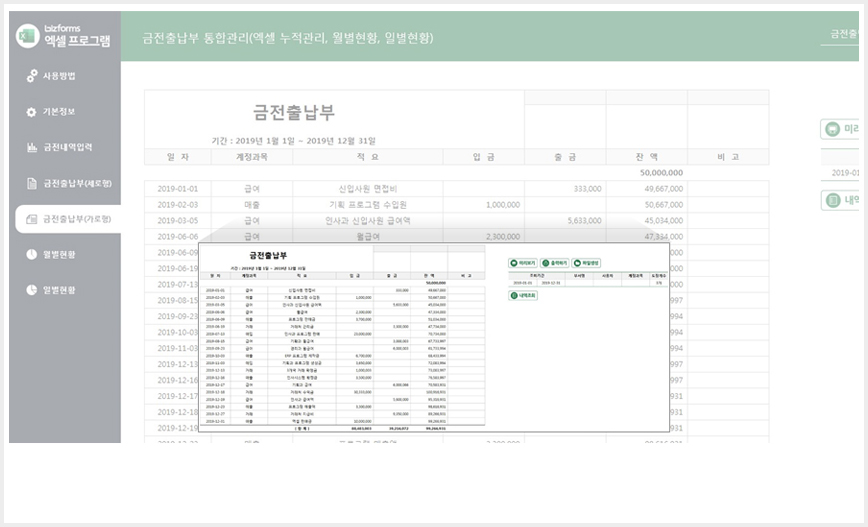The image size is (868, 527).
Task: Click the 잔 액 column header
Action: tap(647, 157)
